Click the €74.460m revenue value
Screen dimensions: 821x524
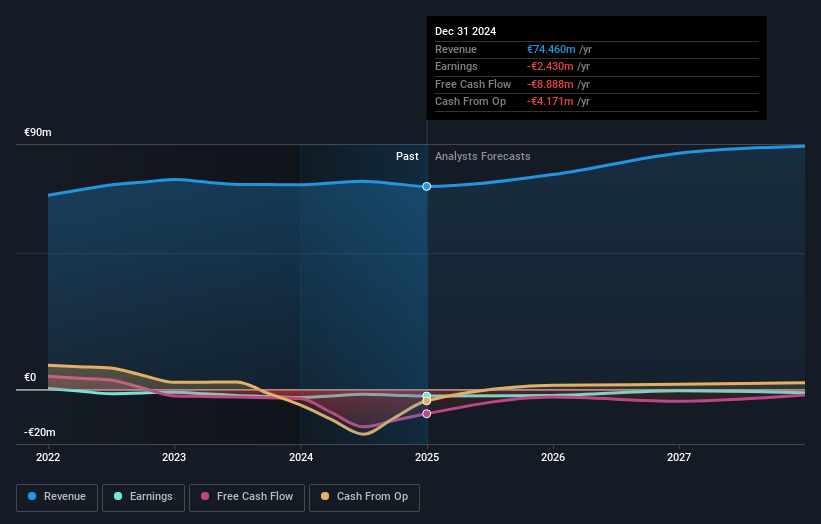[x=551, y=49]
